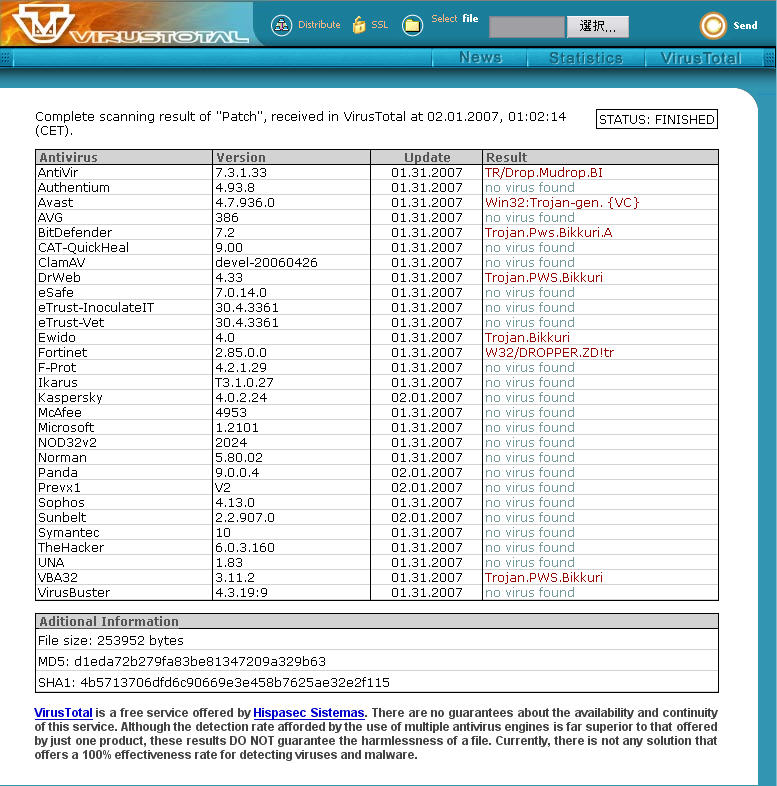Image resolution: width=777 pixels, height=786 pixels.
Task: Click the ClamAV version devel-20060426
Action: (x=266, y=263)
